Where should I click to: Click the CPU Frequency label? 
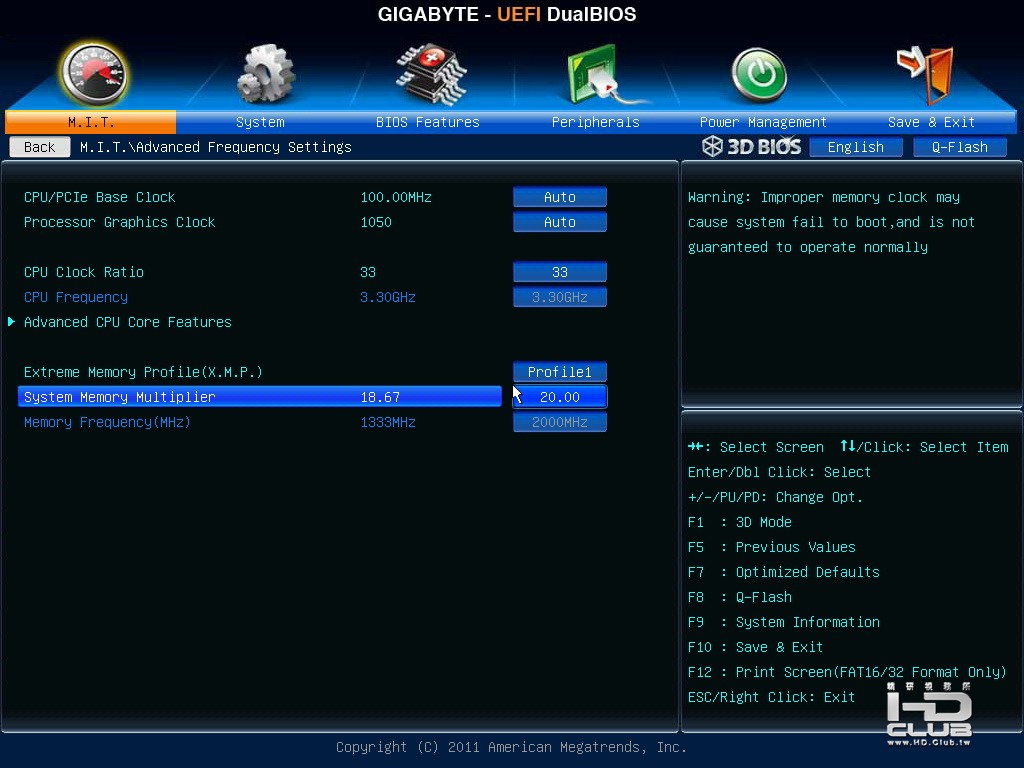tap(76, 297)
